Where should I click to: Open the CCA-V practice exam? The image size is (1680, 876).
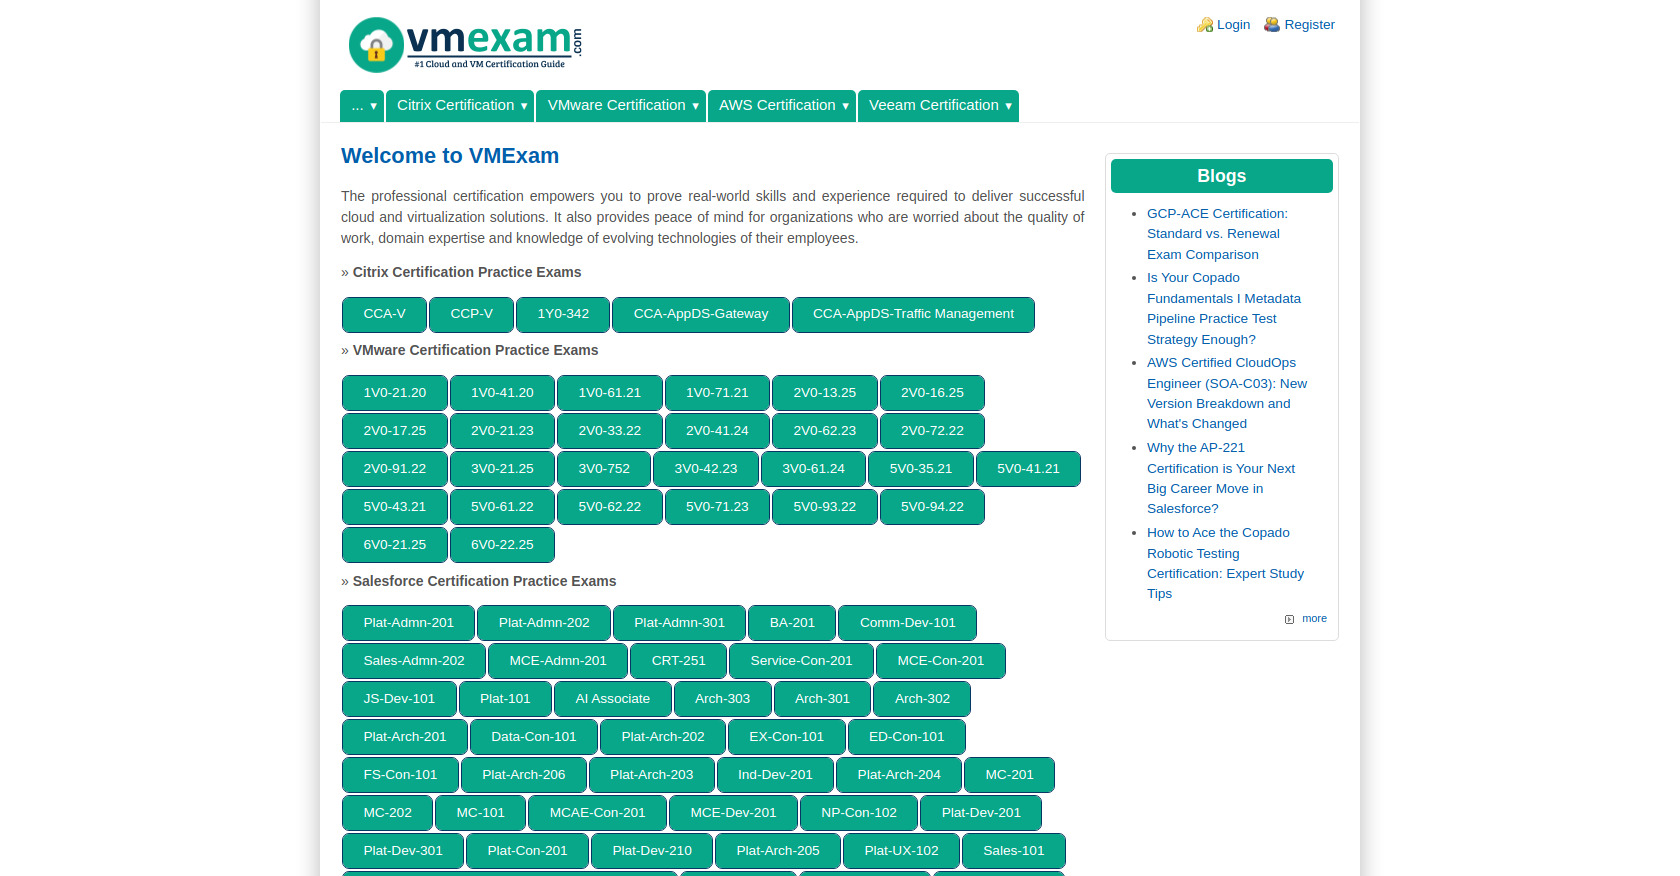384,314
